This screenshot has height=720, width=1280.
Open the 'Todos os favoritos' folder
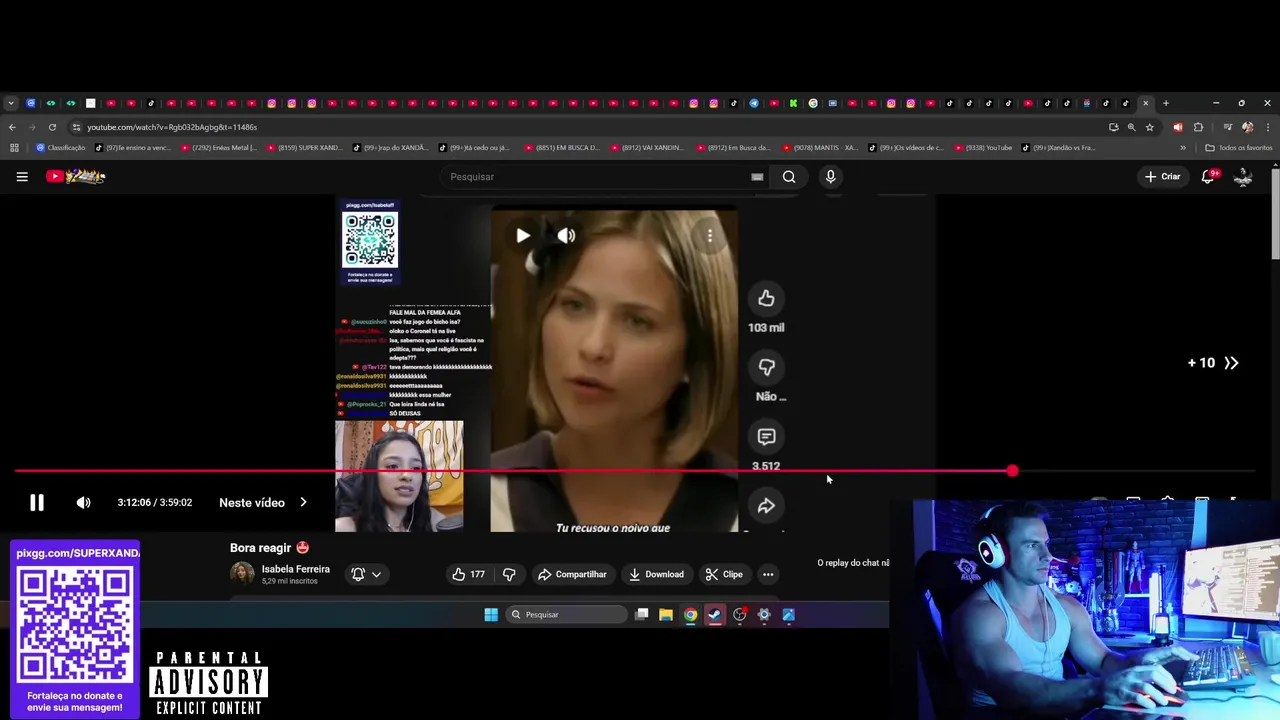(1239, 148)
